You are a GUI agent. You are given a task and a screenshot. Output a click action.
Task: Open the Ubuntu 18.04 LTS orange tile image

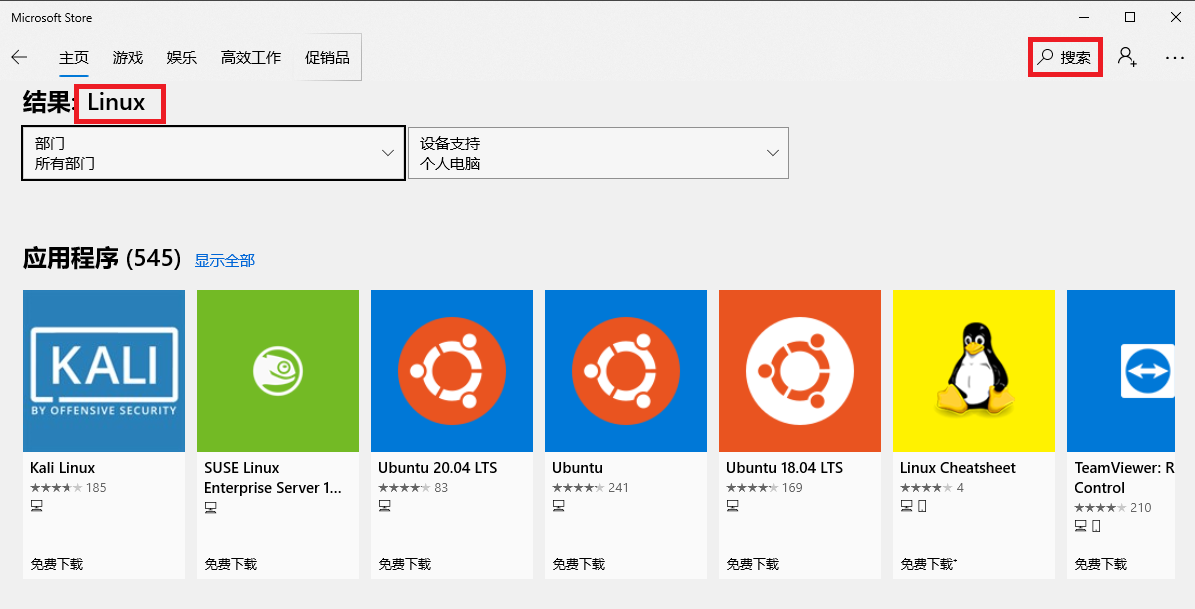(799, 370)
